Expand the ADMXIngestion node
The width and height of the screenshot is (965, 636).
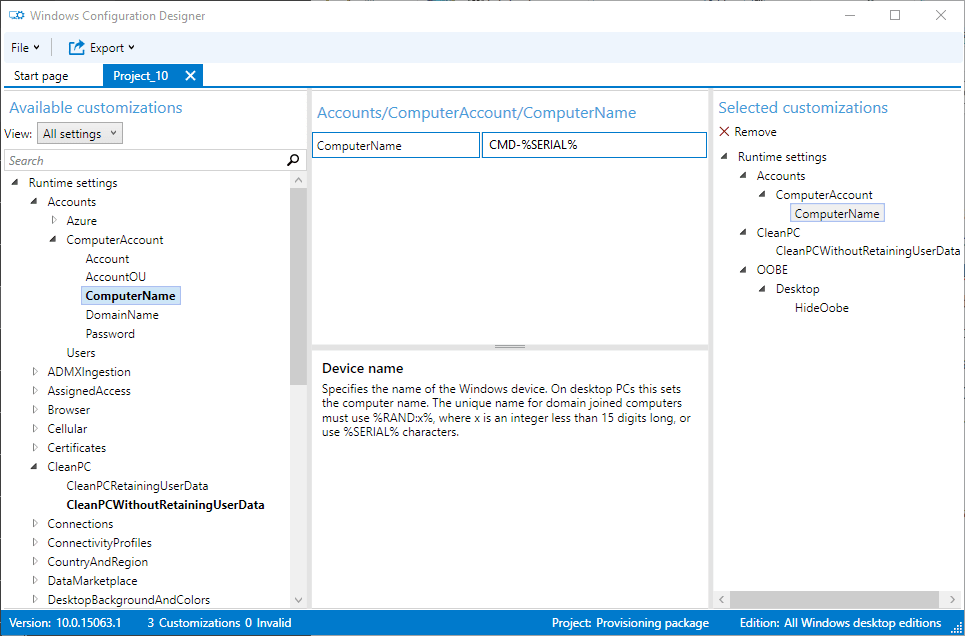35,372
